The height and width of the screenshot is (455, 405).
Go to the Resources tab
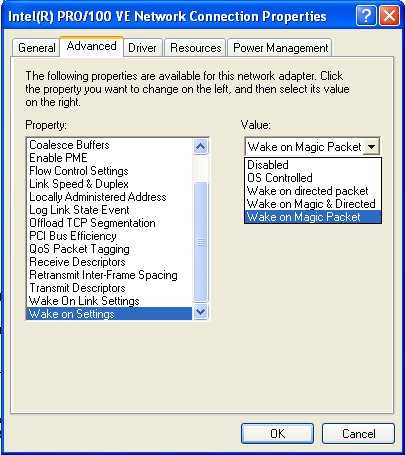point(195,48)
